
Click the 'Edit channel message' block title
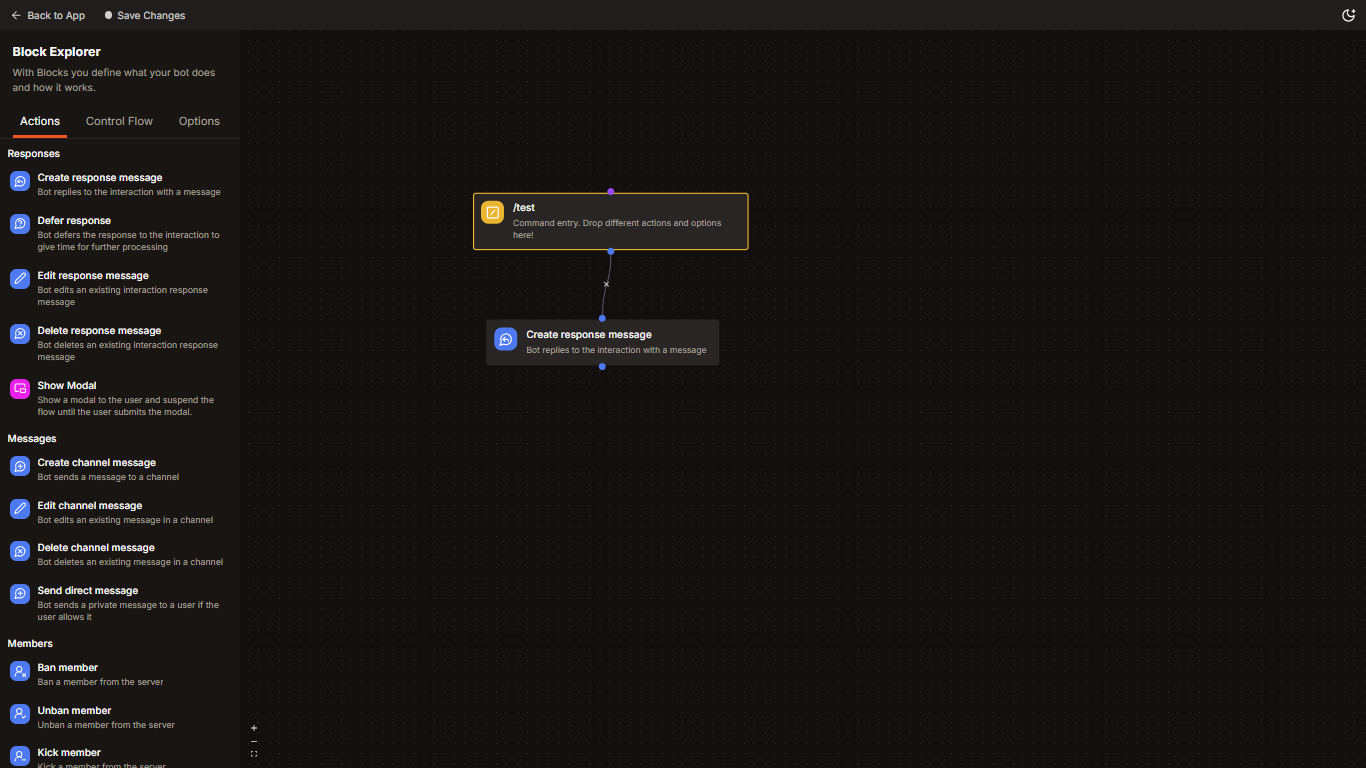point(90,505)
